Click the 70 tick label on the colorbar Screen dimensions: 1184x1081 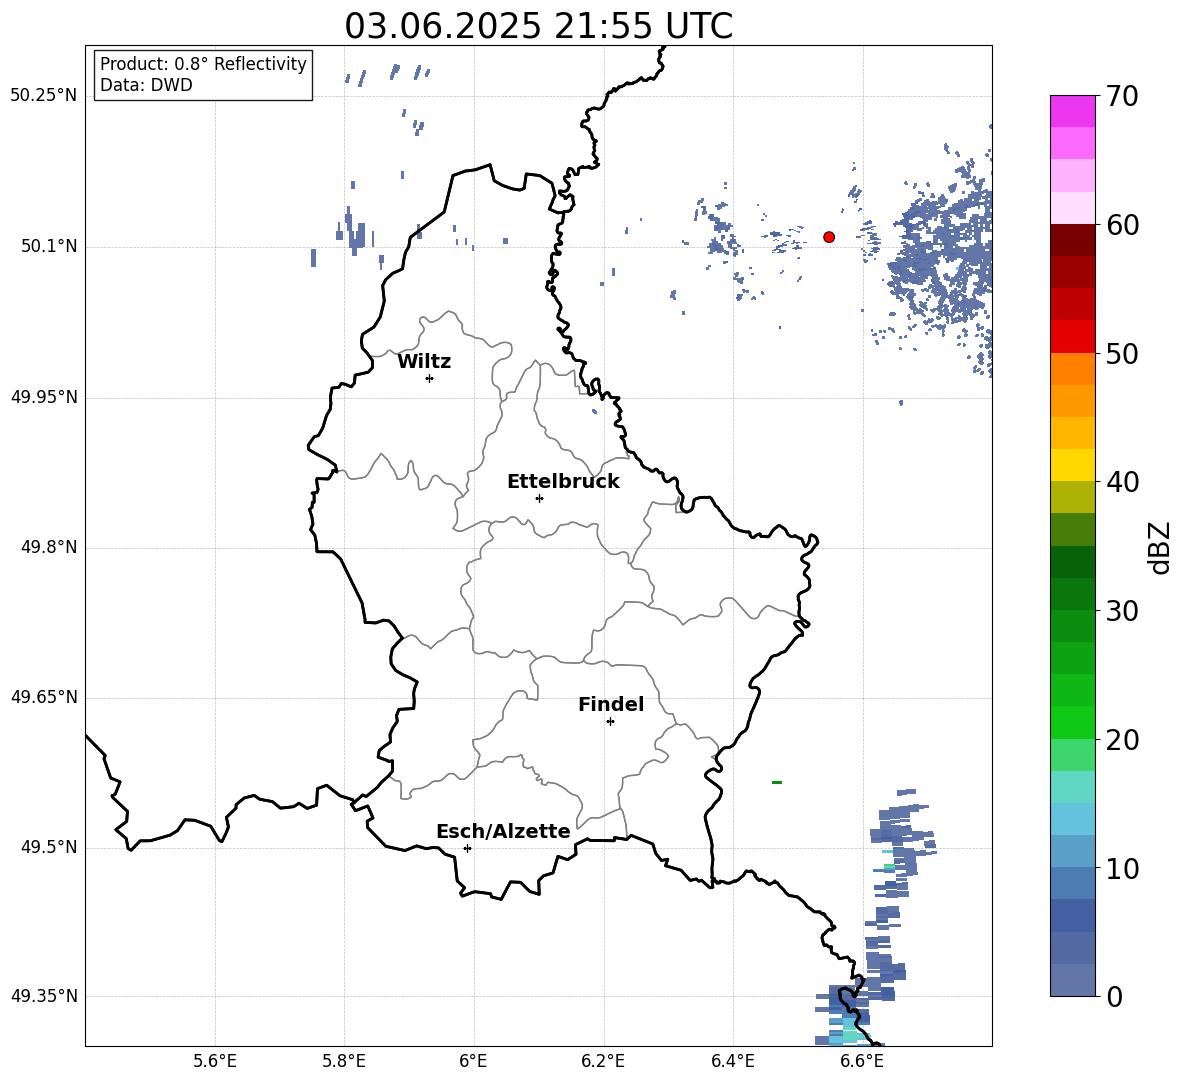[1122, 96]
